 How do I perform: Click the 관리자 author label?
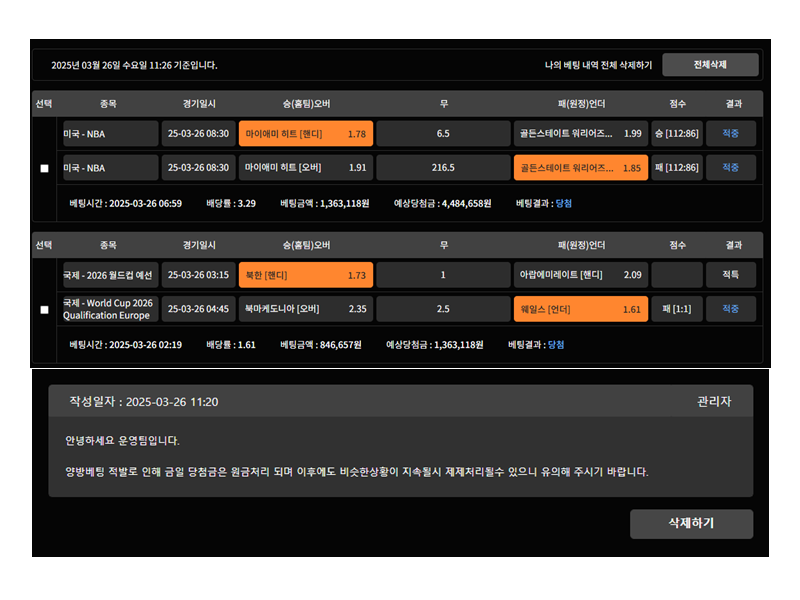click(714, 402)
